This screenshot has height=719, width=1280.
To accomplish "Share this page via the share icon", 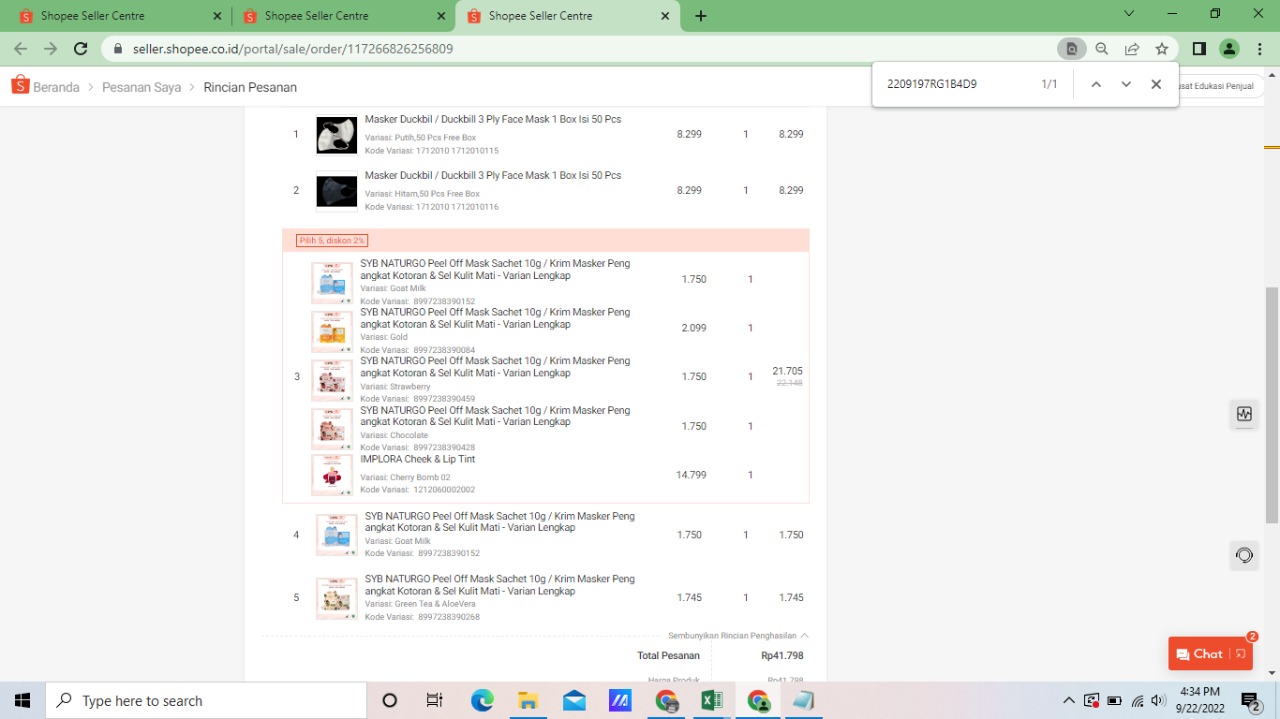I will click(1132, 49).
